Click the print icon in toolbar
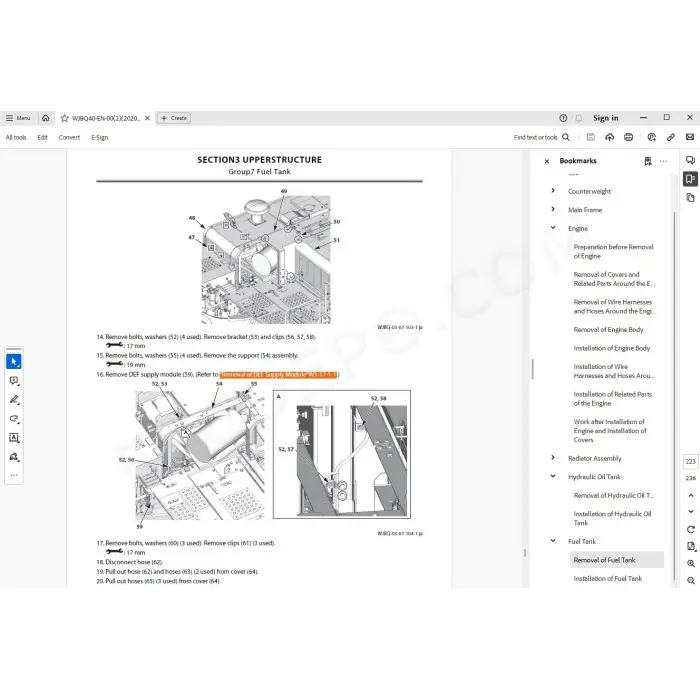Viewport: 700px width, 700px height. point(628,137)
